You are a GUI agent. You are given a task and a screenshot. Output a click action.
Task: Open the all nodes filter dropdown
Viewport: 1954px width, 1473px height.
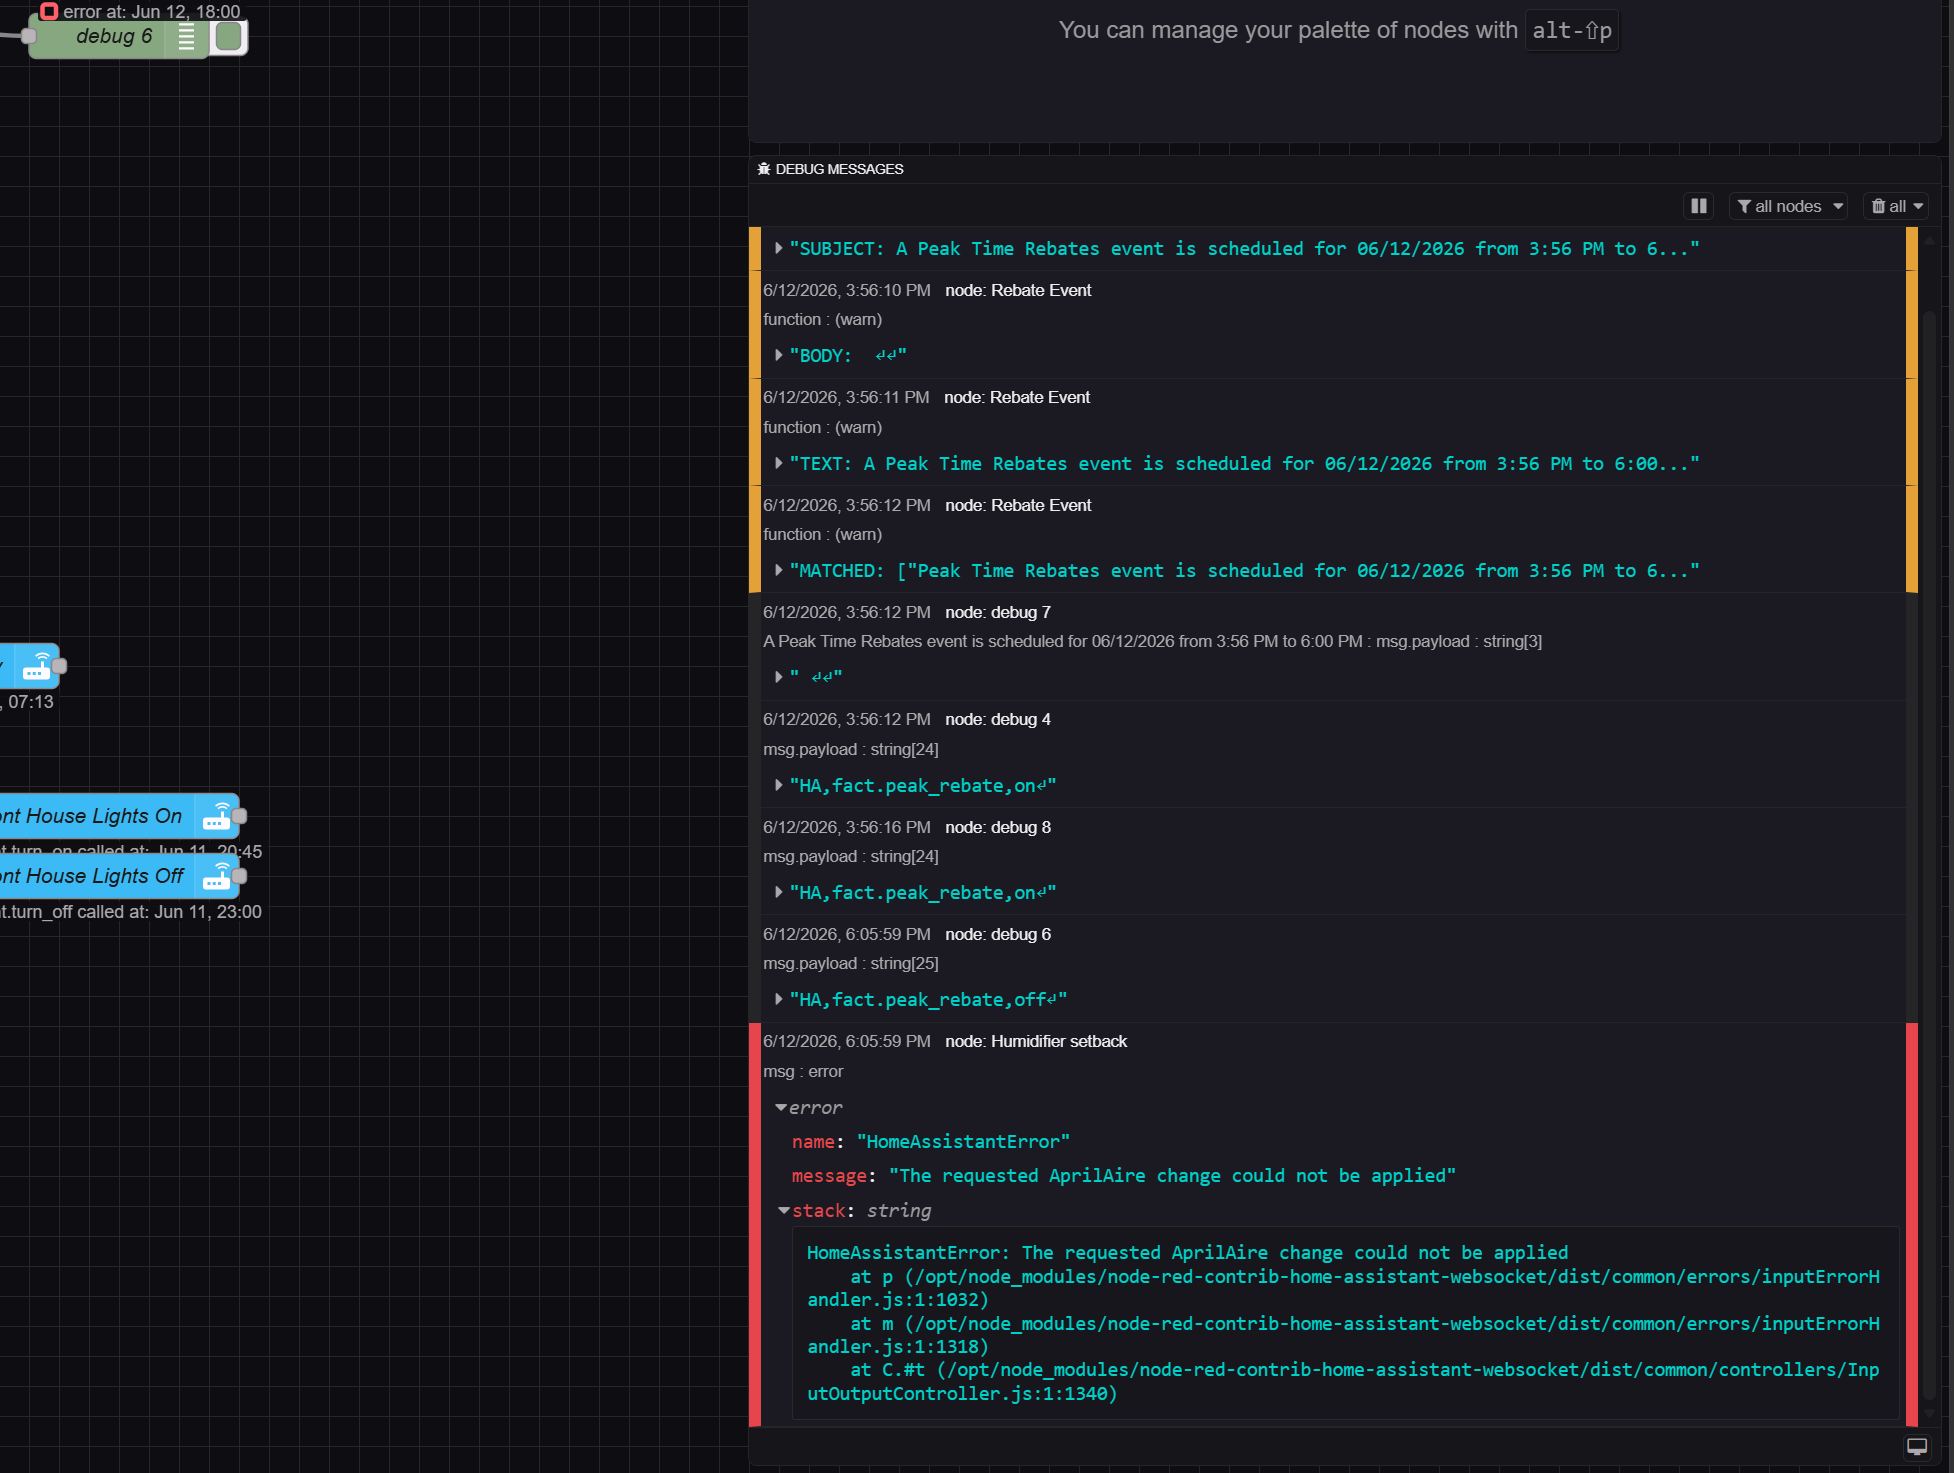(x=1788, y=206)
